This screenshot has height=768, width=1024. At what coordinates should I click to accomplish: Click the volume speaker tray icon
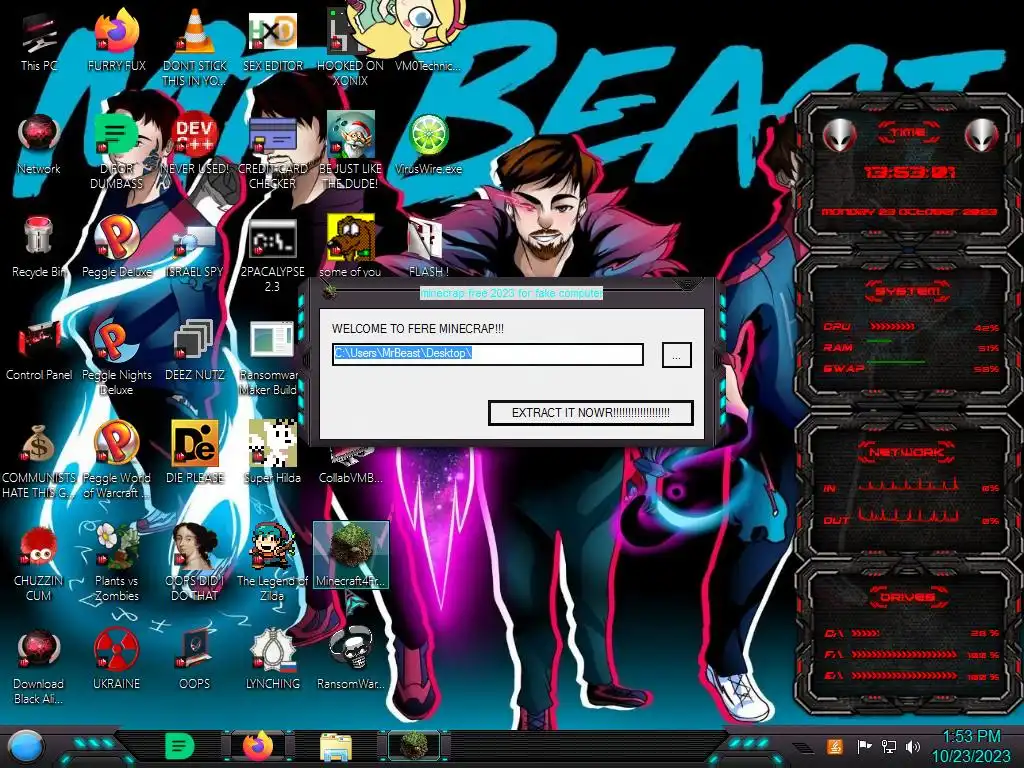[913, 746]
